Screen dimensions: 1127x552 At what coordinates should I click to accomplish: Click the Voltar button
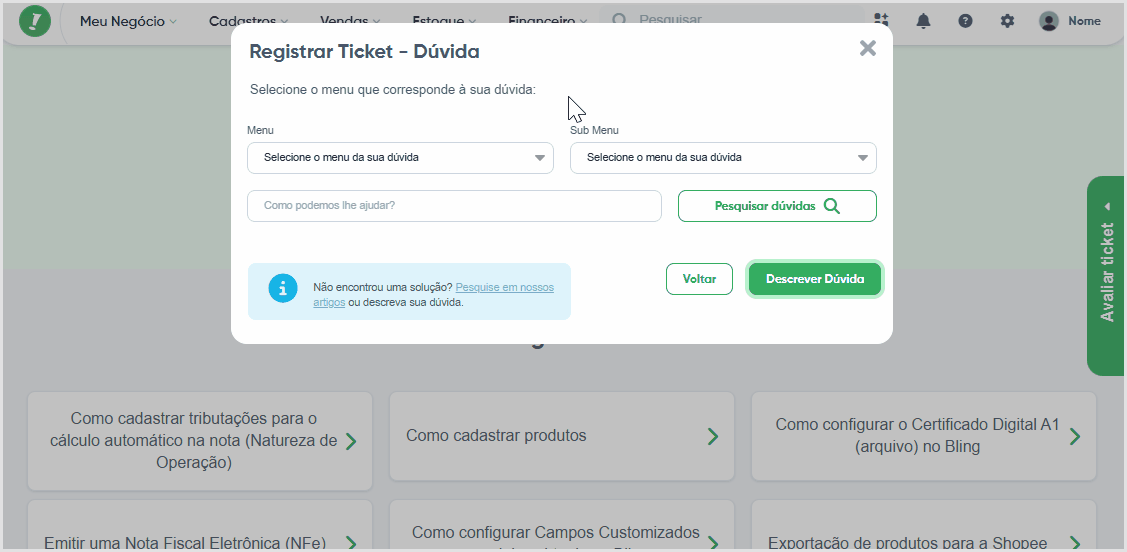699,279
